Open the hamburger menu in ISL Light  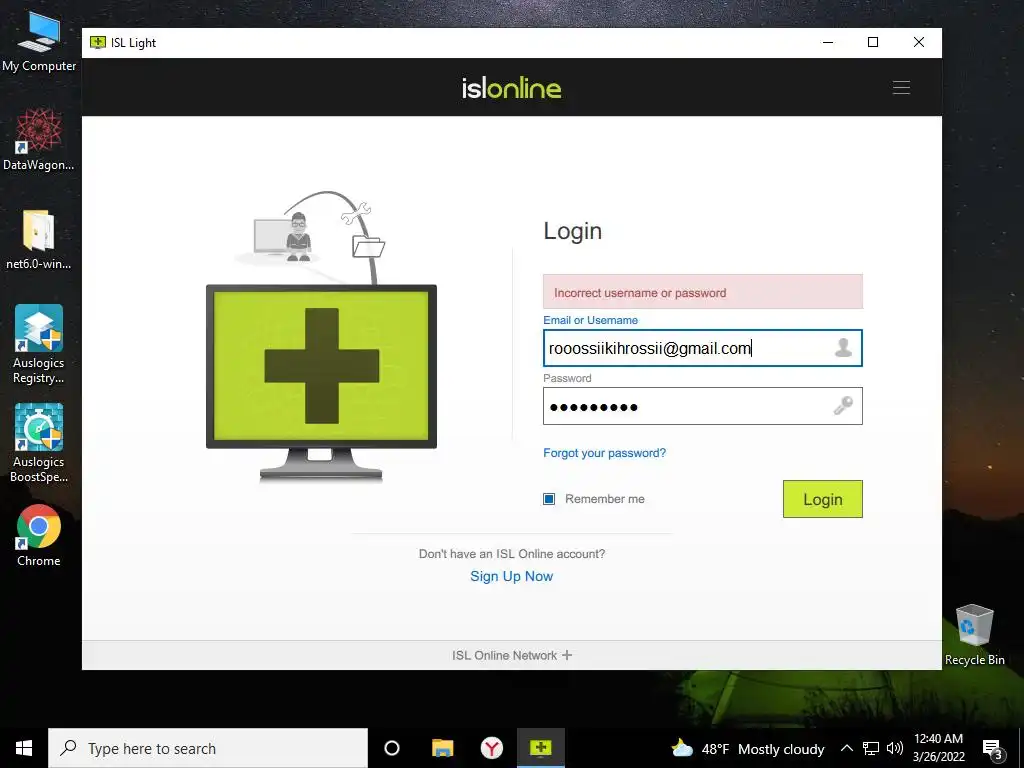tap(901, 88)
